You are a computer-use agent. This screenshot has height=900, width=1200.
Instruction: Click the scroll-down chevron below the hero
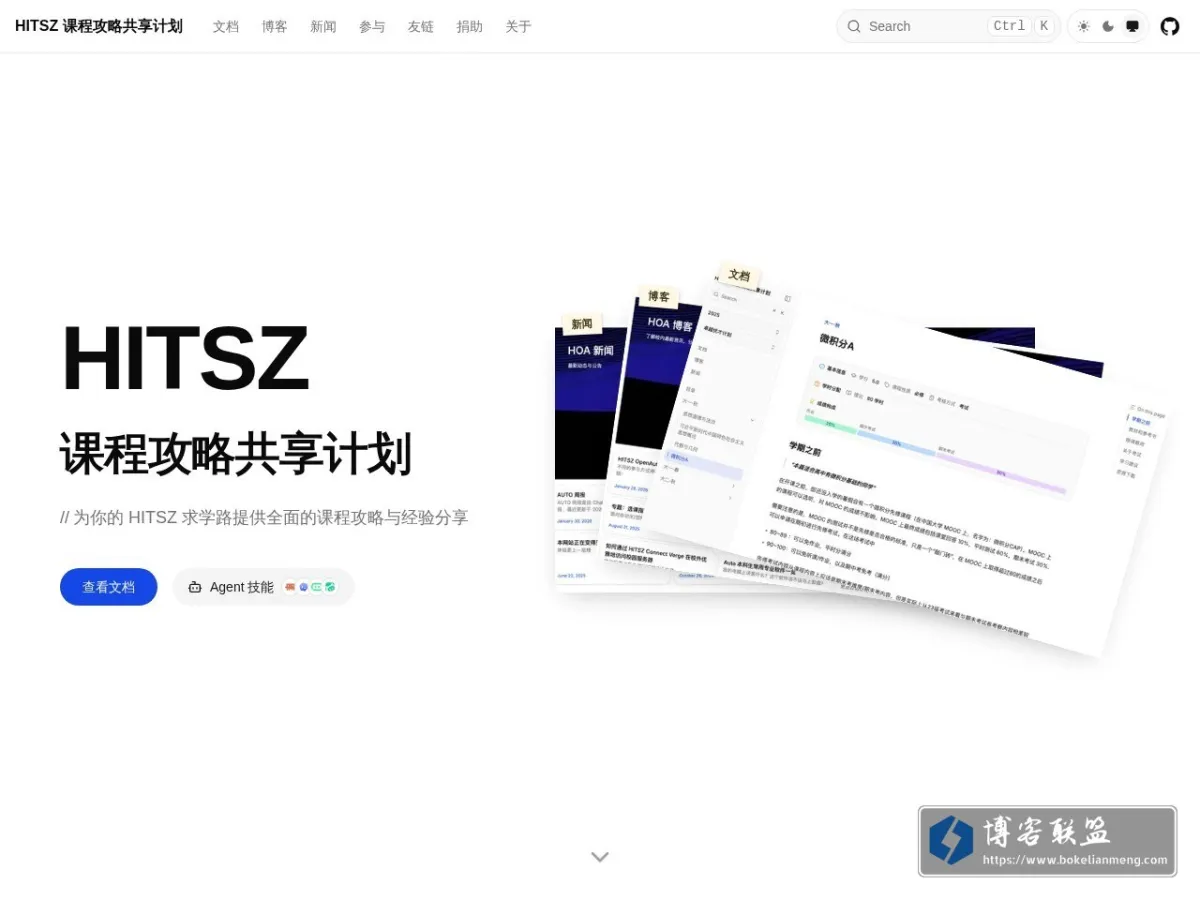(600, 857)
